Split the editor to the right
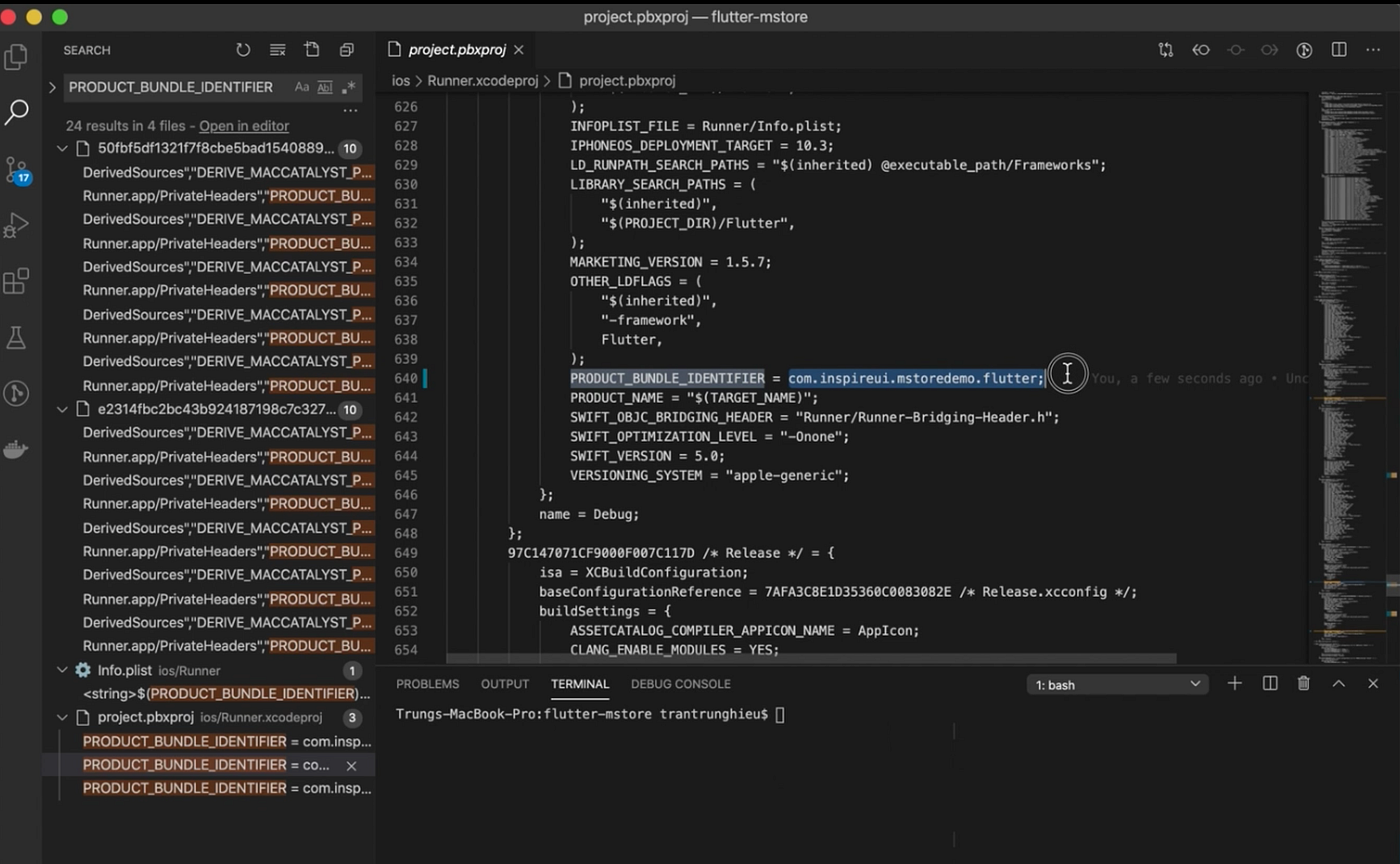Screen dimensions: 1400x864 (1339, 50)
